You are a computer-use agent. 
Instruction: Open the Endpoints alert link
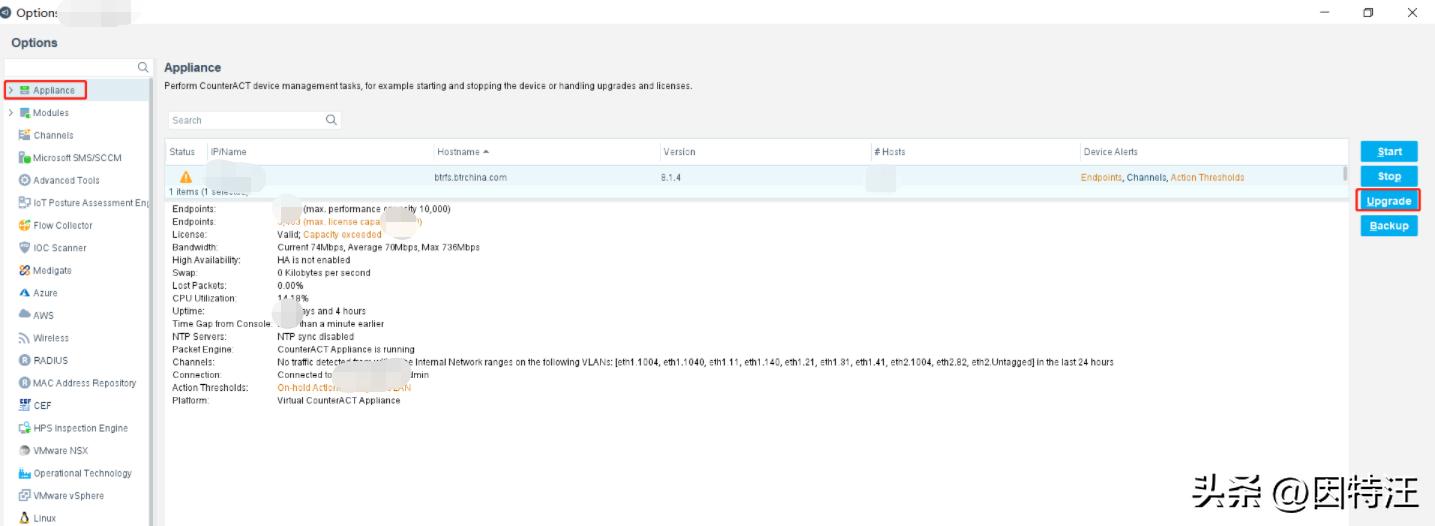tap(1101, 177)
